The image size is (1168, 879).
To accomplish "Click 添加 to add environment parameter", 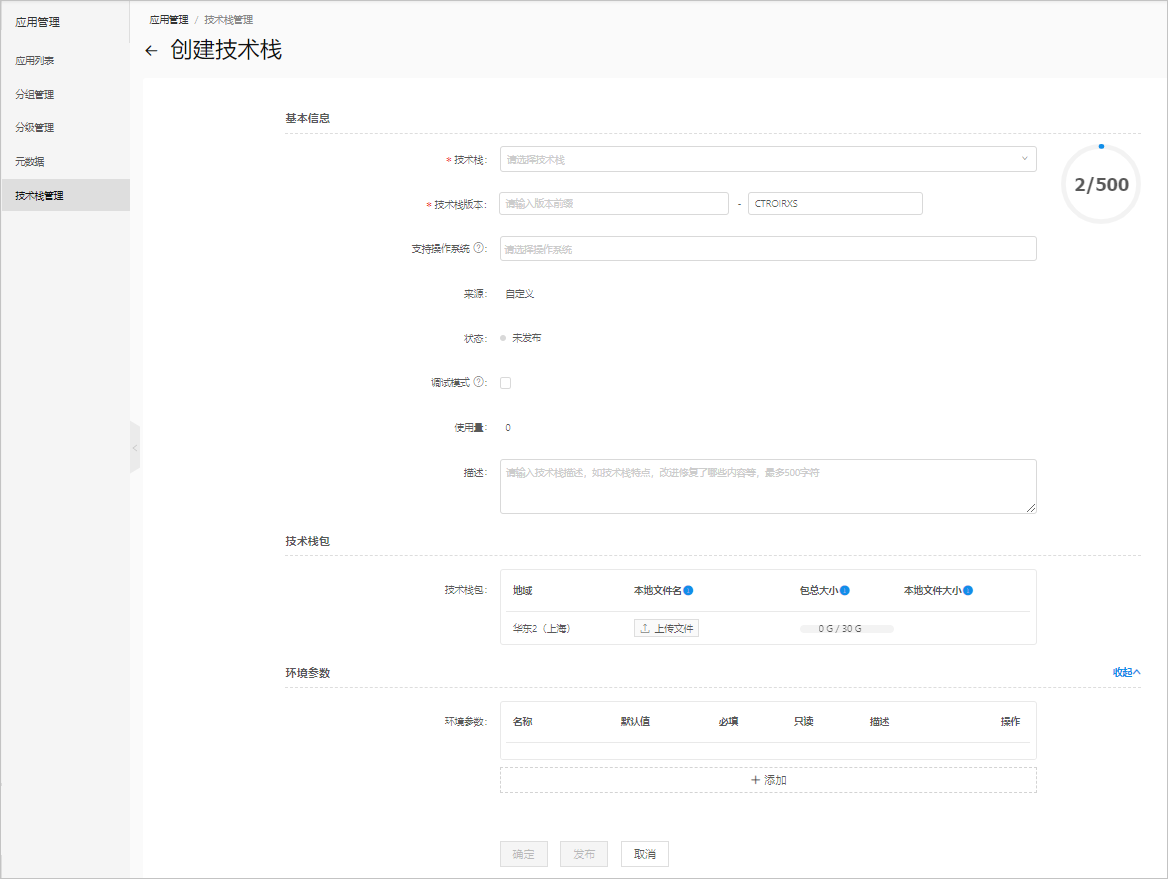I will (x=768, y=780).
